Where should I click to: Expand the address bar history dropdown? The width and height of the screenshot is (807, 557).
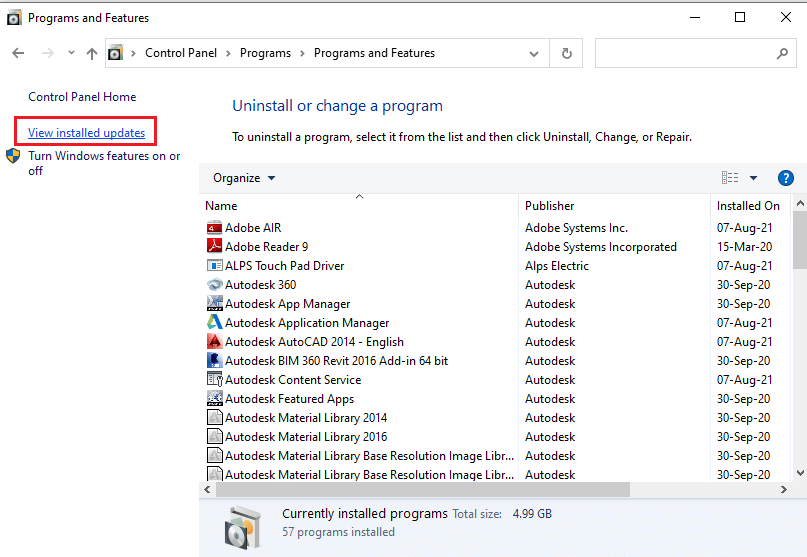pos(534,54)
